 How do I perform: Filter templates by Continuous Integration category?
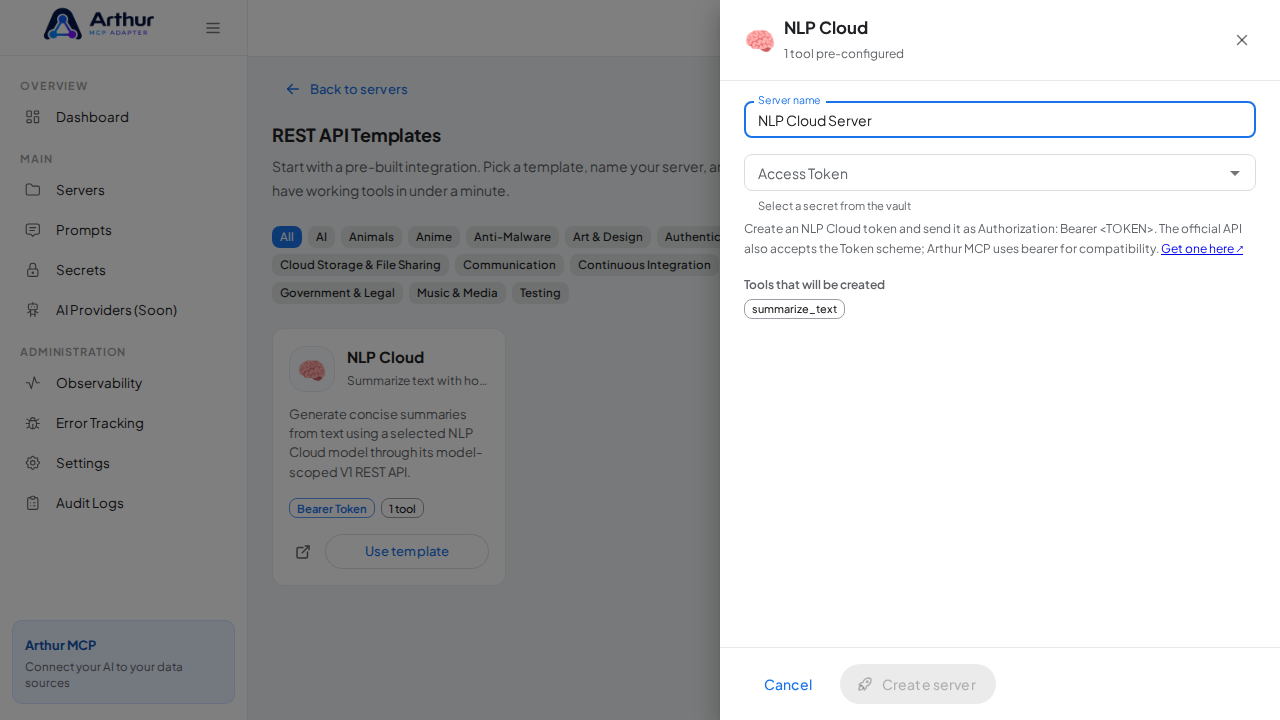coord(644,265)
